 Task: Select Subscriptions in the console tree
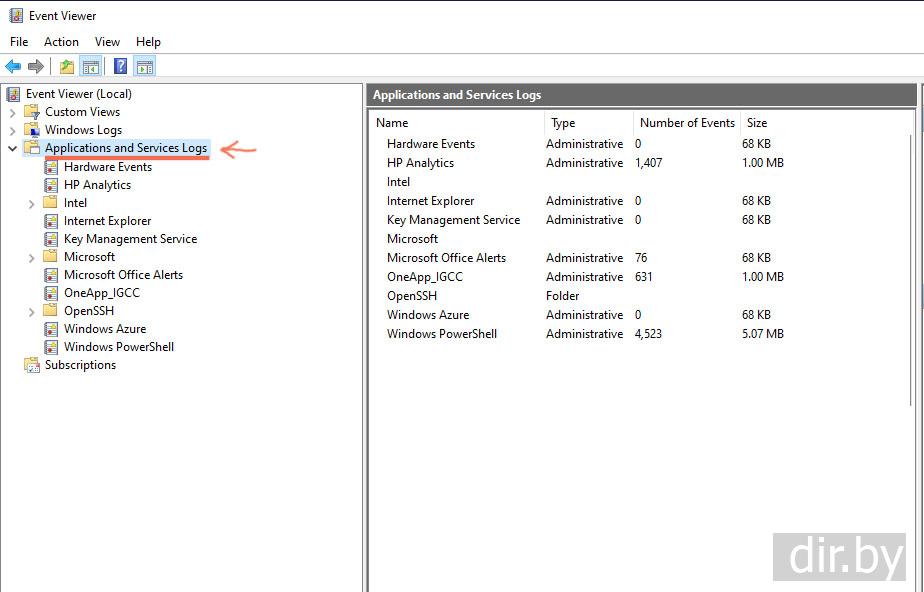pos(80,365)
